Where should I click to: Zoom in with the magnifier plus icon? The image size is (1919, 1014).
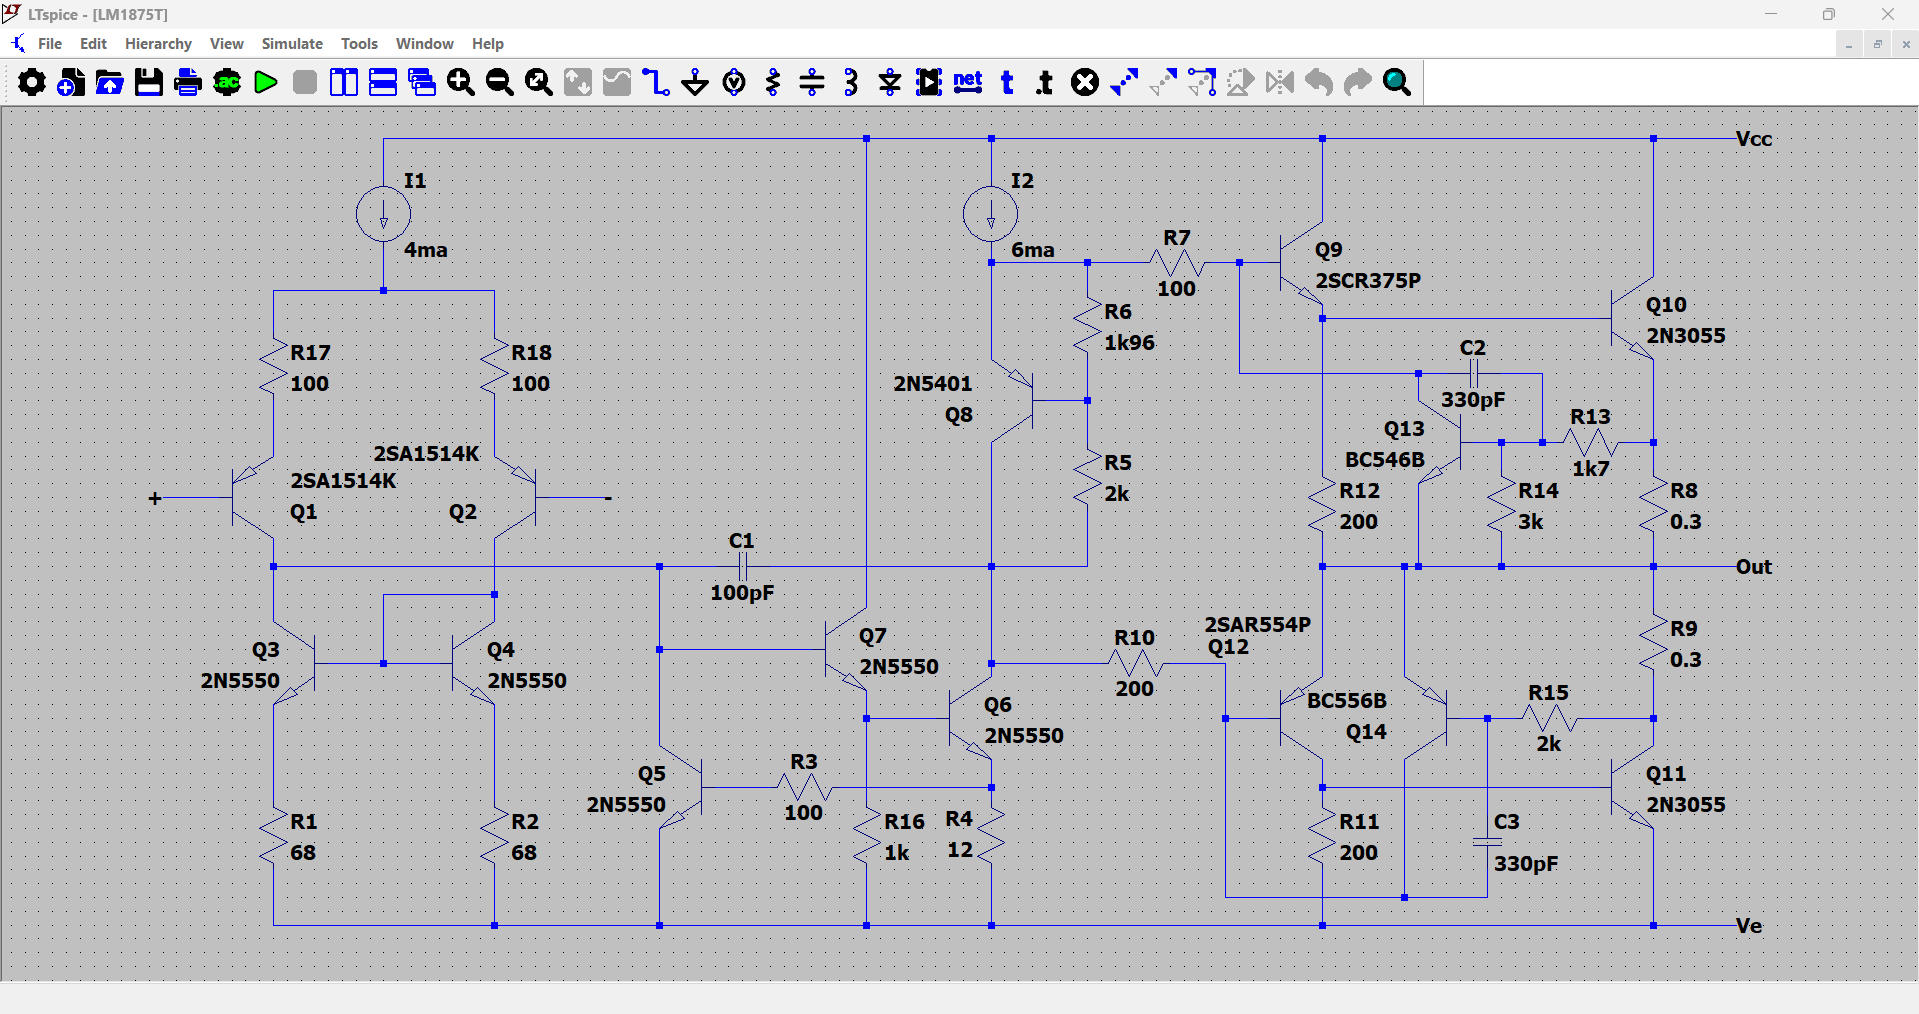(x=461, y=82)
